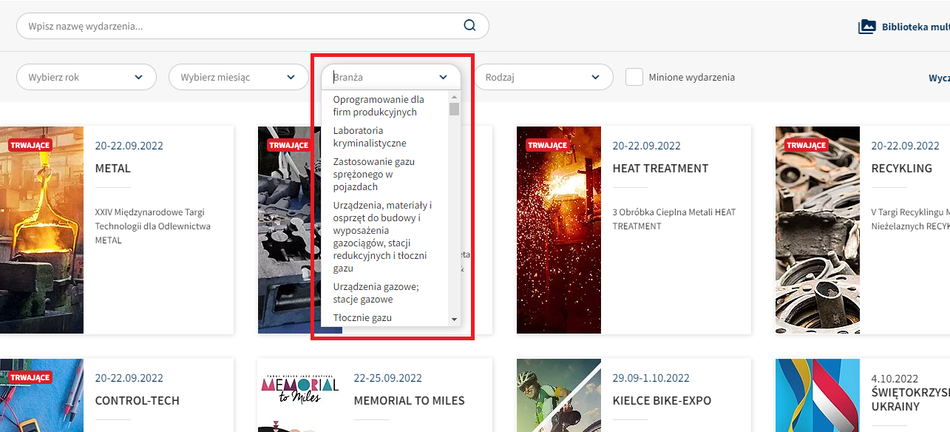Screen dimensions: 950x432
Task: Click the event name search field
Action: [x=240, y=26]
